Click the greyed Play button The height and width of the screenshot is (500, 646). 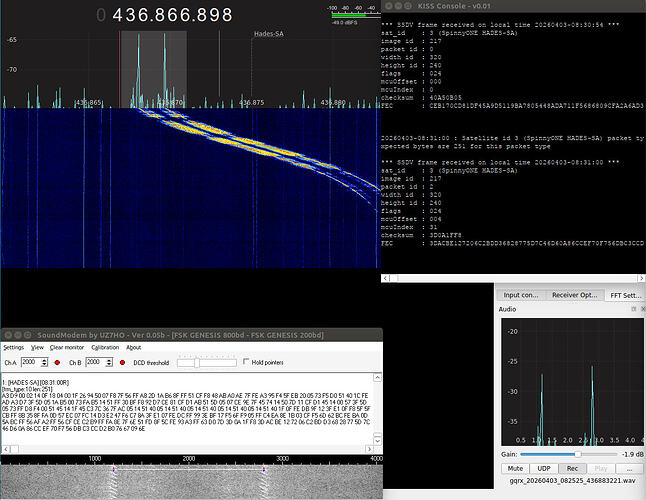click(601, 469)
